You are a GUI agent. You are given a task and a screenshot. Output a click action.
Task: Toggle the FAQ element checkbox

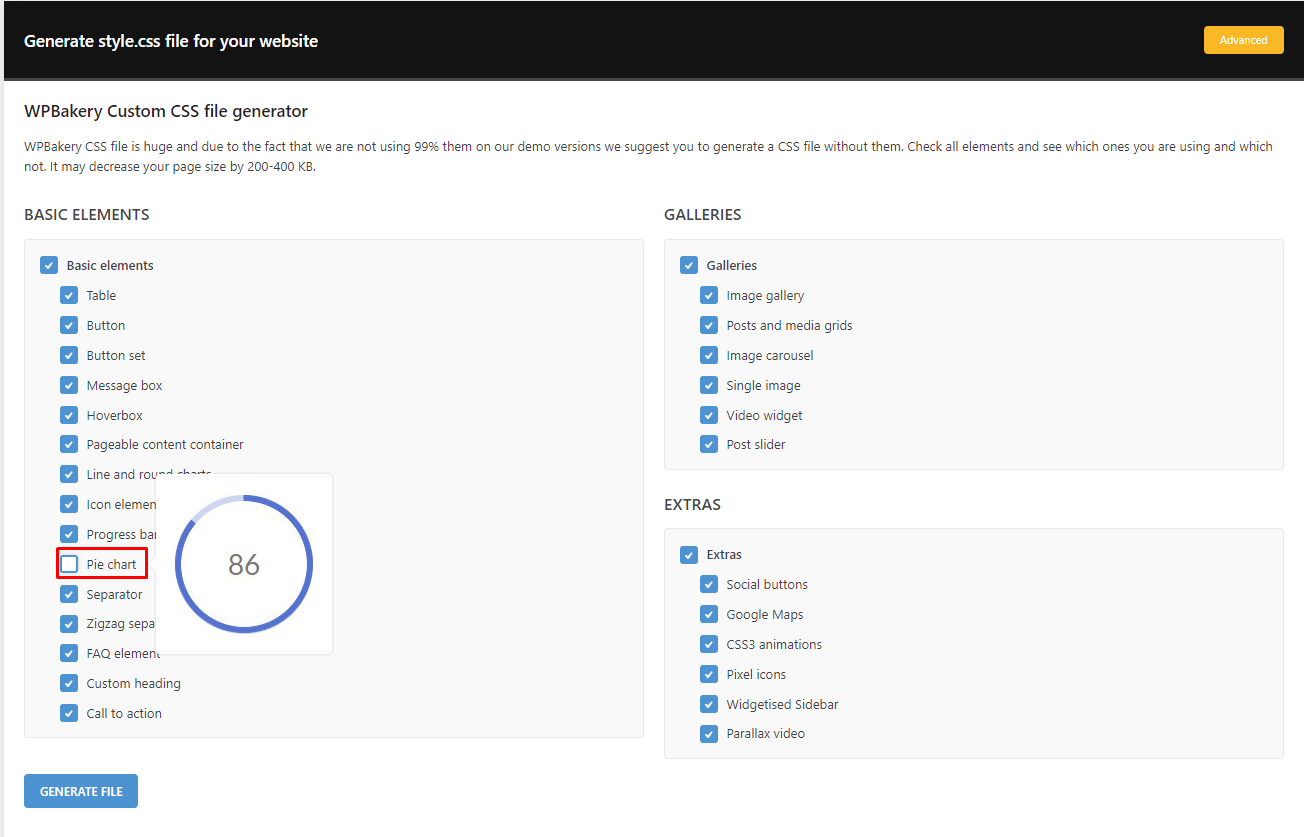(69, 653)
